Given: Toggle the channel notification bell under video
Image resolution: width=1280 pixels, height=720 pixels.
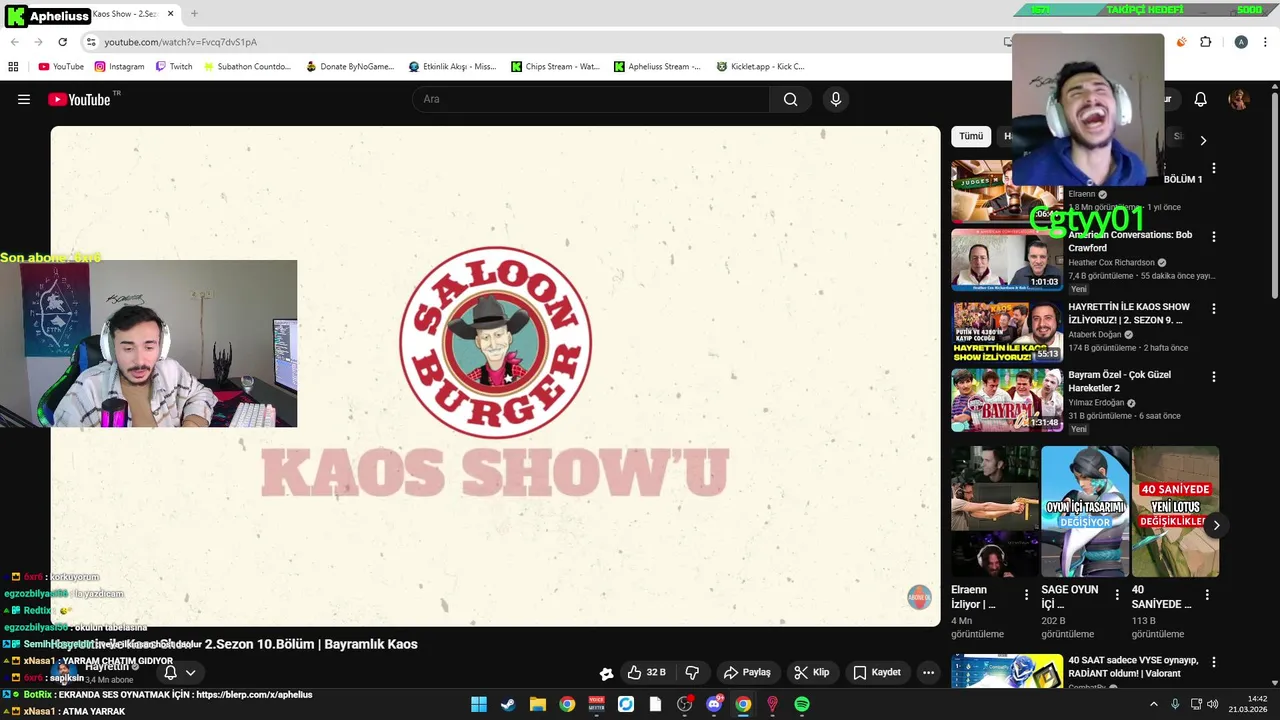Looking at the screenshot, I should (170, 672).
